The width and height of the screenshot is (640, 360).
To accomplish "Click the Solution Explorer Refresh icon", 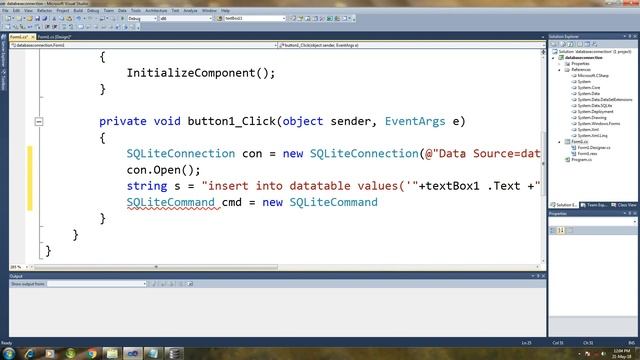I will click(x=571, y=44).
